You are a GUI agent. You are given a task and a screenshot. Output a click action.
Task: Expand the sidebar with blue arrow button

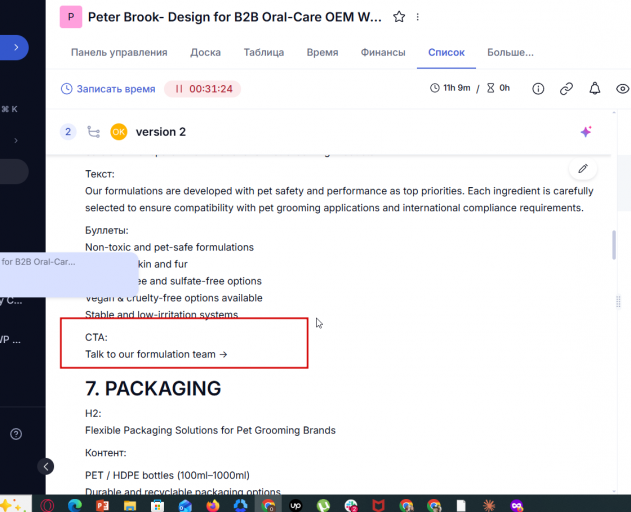(14, 47)
